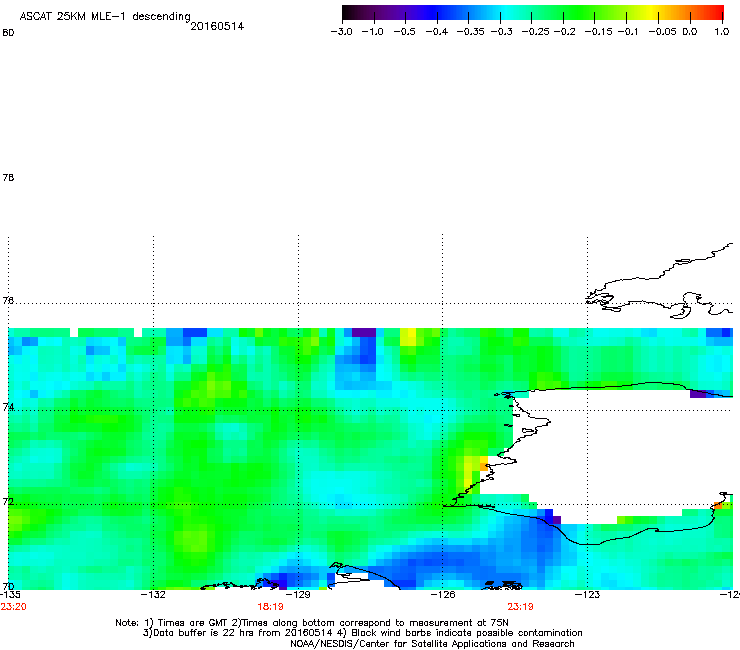Click the "-3.0" color scale label
The height and width of the screenshot is (650, 740).
[341, 32]
